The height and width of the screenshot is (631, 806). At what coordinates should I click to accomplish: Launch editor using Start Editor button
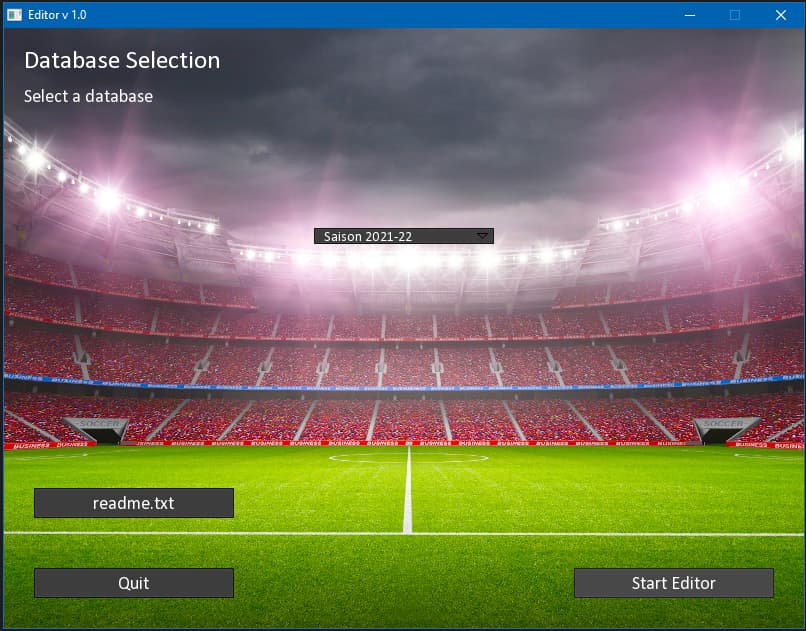pyautogui.click(x=673, y=583)
